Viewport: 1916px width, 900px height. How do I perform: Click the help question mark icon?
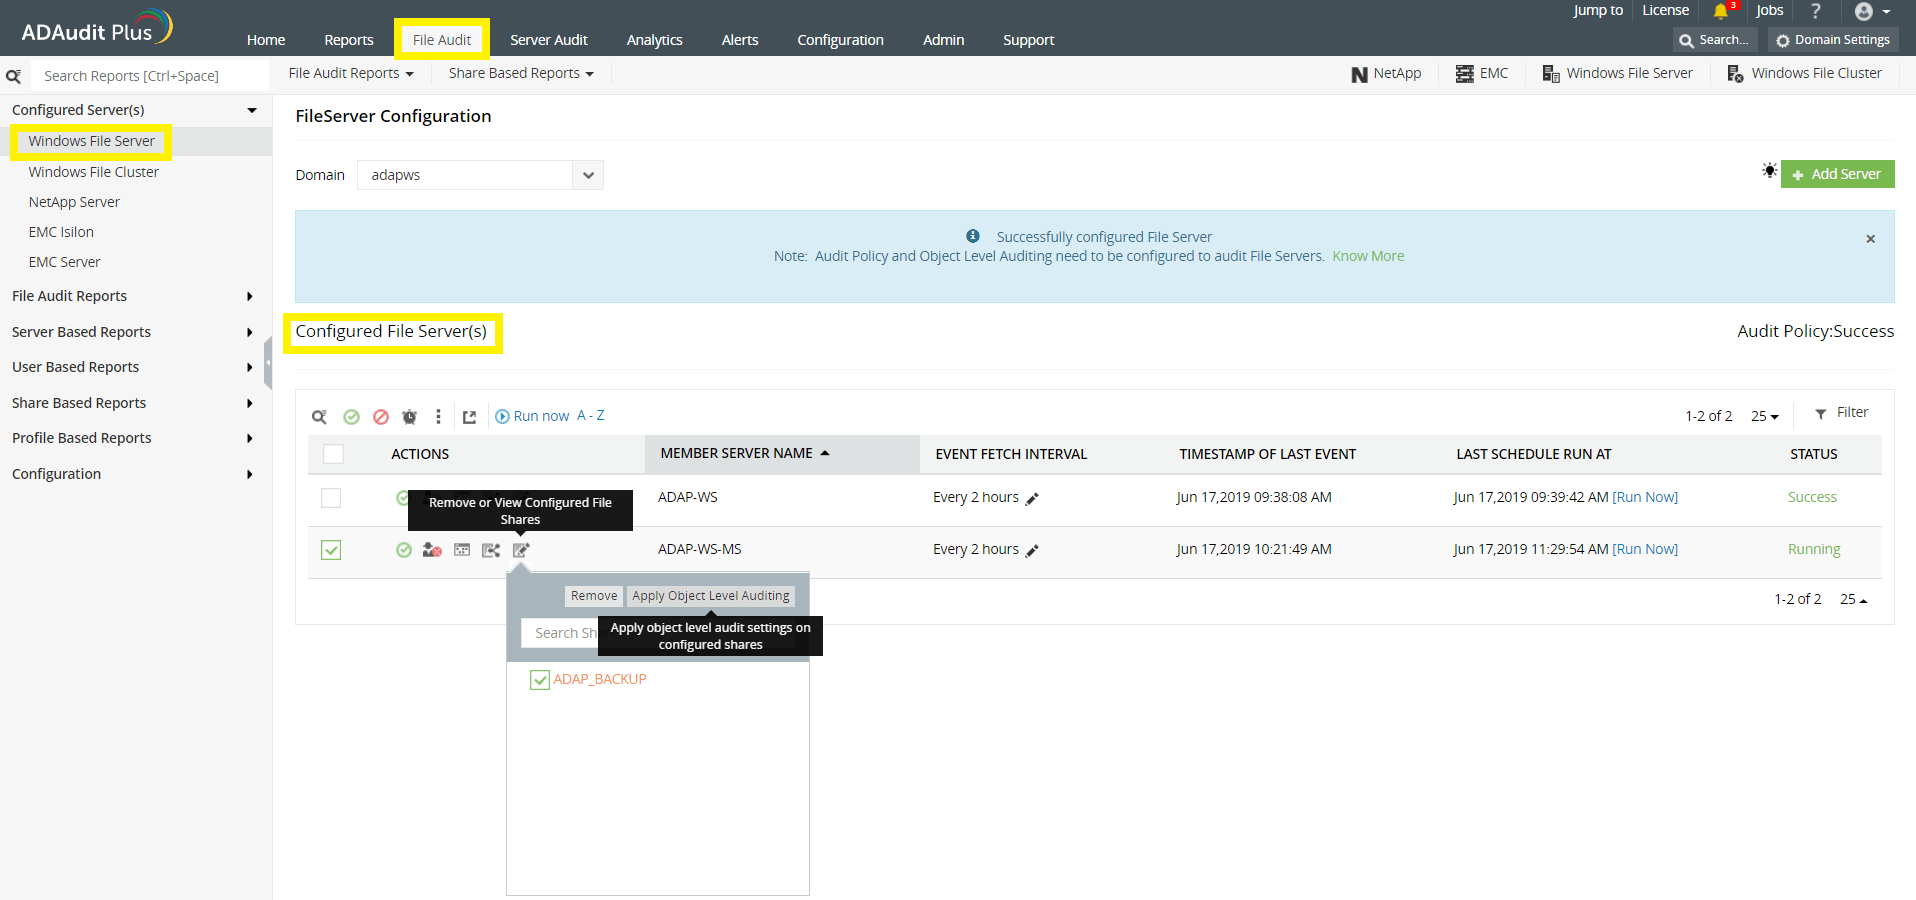1816,11
